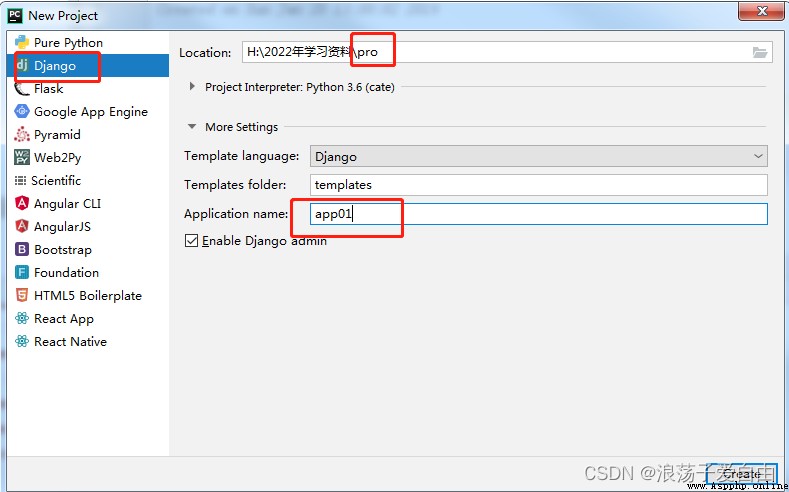789x492 pixels.
Task: Click the Application name field
Action: click(x=538, y=214)
